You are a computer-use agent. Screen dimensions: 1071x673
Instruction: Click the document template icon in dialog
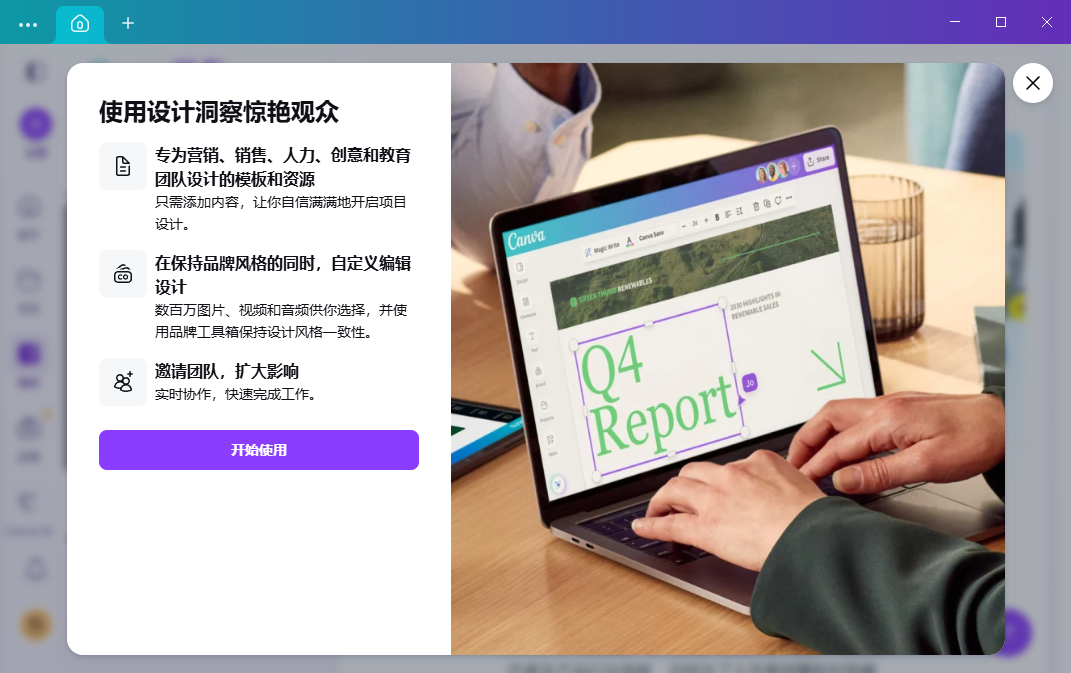click(x=123, y=166)
